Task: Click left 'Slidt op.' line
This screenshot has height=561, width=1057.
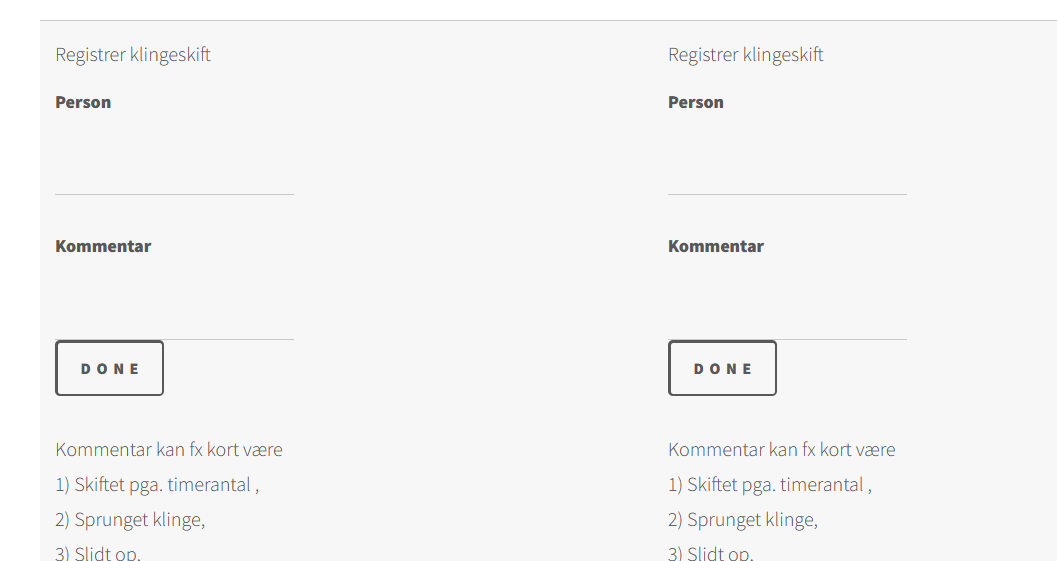Action: (98, 553)
